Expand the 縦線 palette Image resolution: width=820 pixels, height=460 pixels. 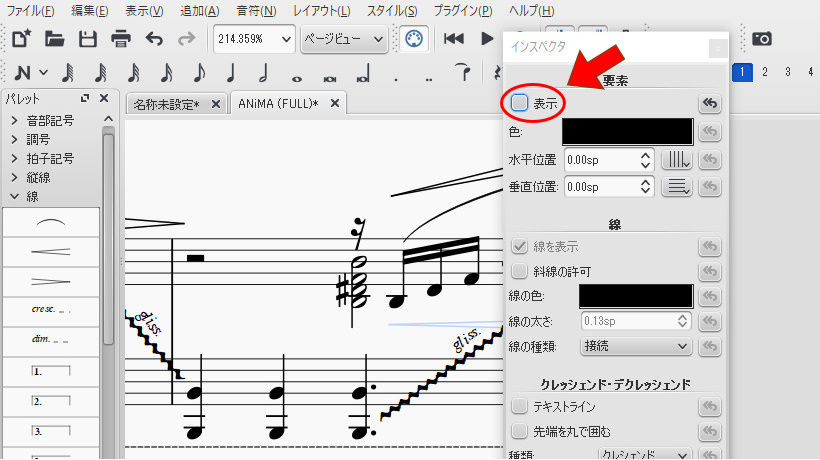(x=15, y=178)
